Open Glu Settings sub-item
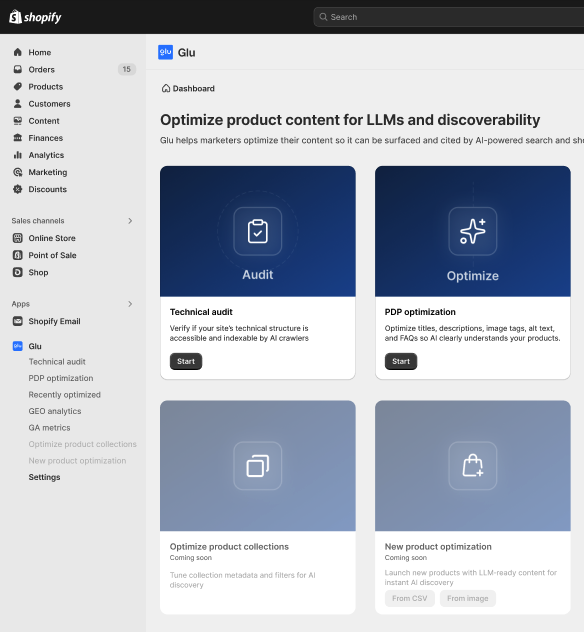This screenshot has width=584, height=632. [x=44, y=477]
